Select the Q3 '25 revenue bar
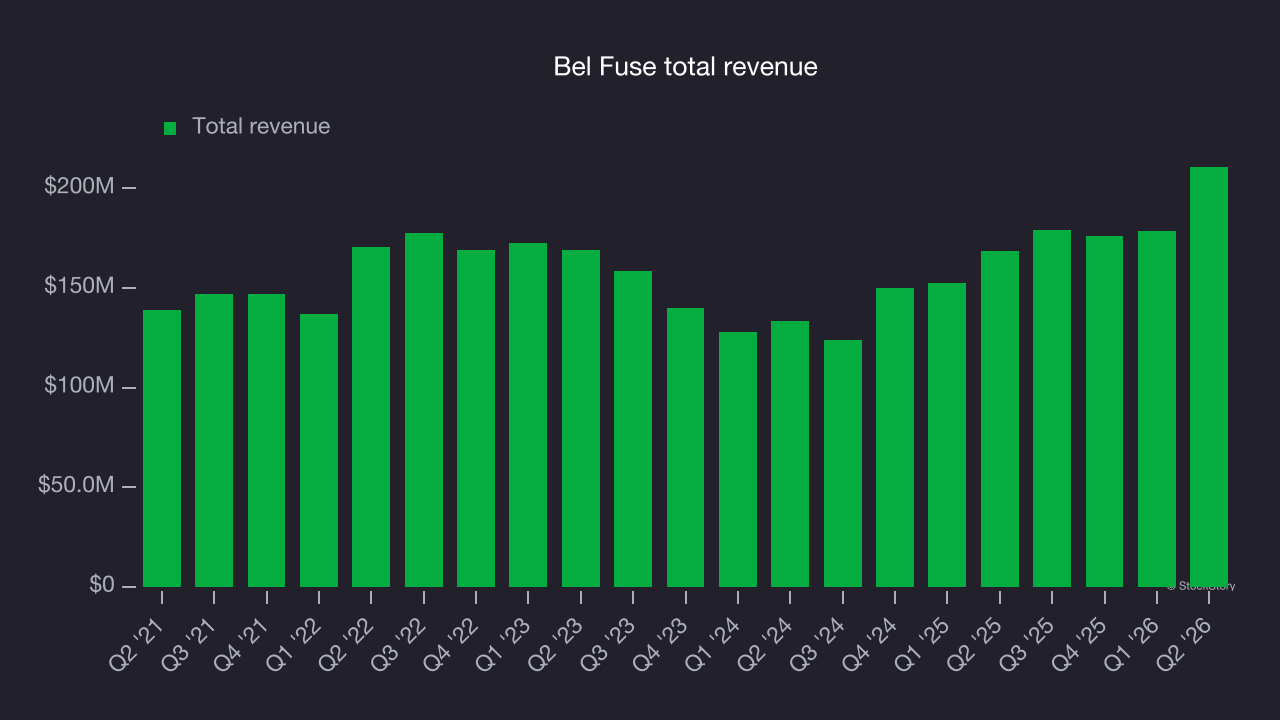Screen dimensions: 1280x720 [1052, 408]
